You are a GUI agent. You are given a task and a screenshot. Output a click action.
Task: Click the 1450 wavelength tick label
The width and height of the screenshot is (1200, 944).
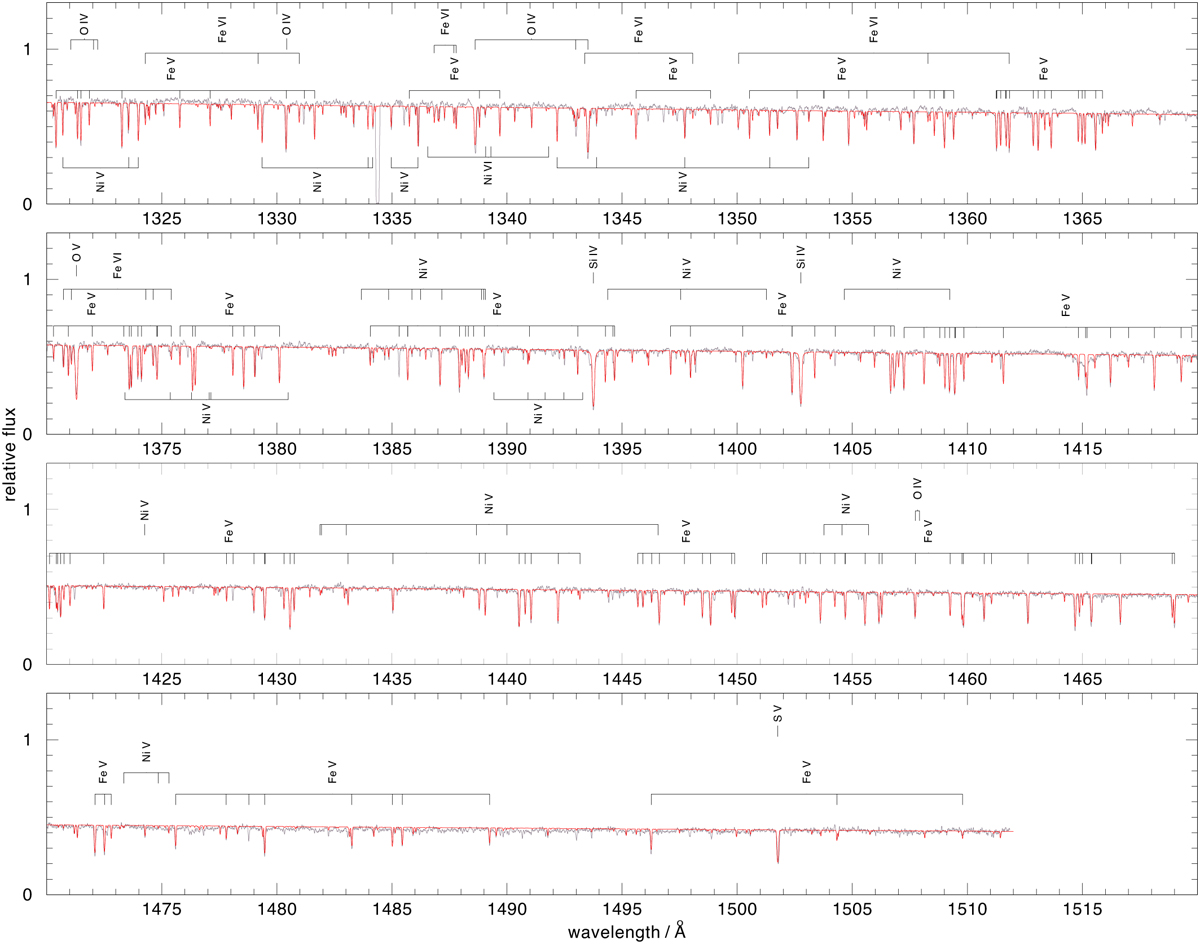[737, 681]
